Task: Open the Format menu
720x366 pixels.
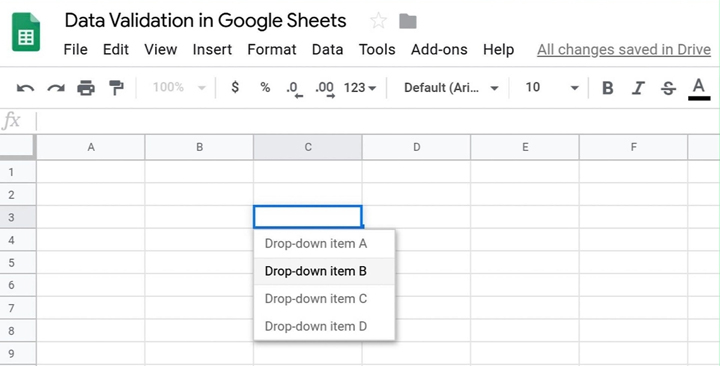Action: (x=272, y=49)
